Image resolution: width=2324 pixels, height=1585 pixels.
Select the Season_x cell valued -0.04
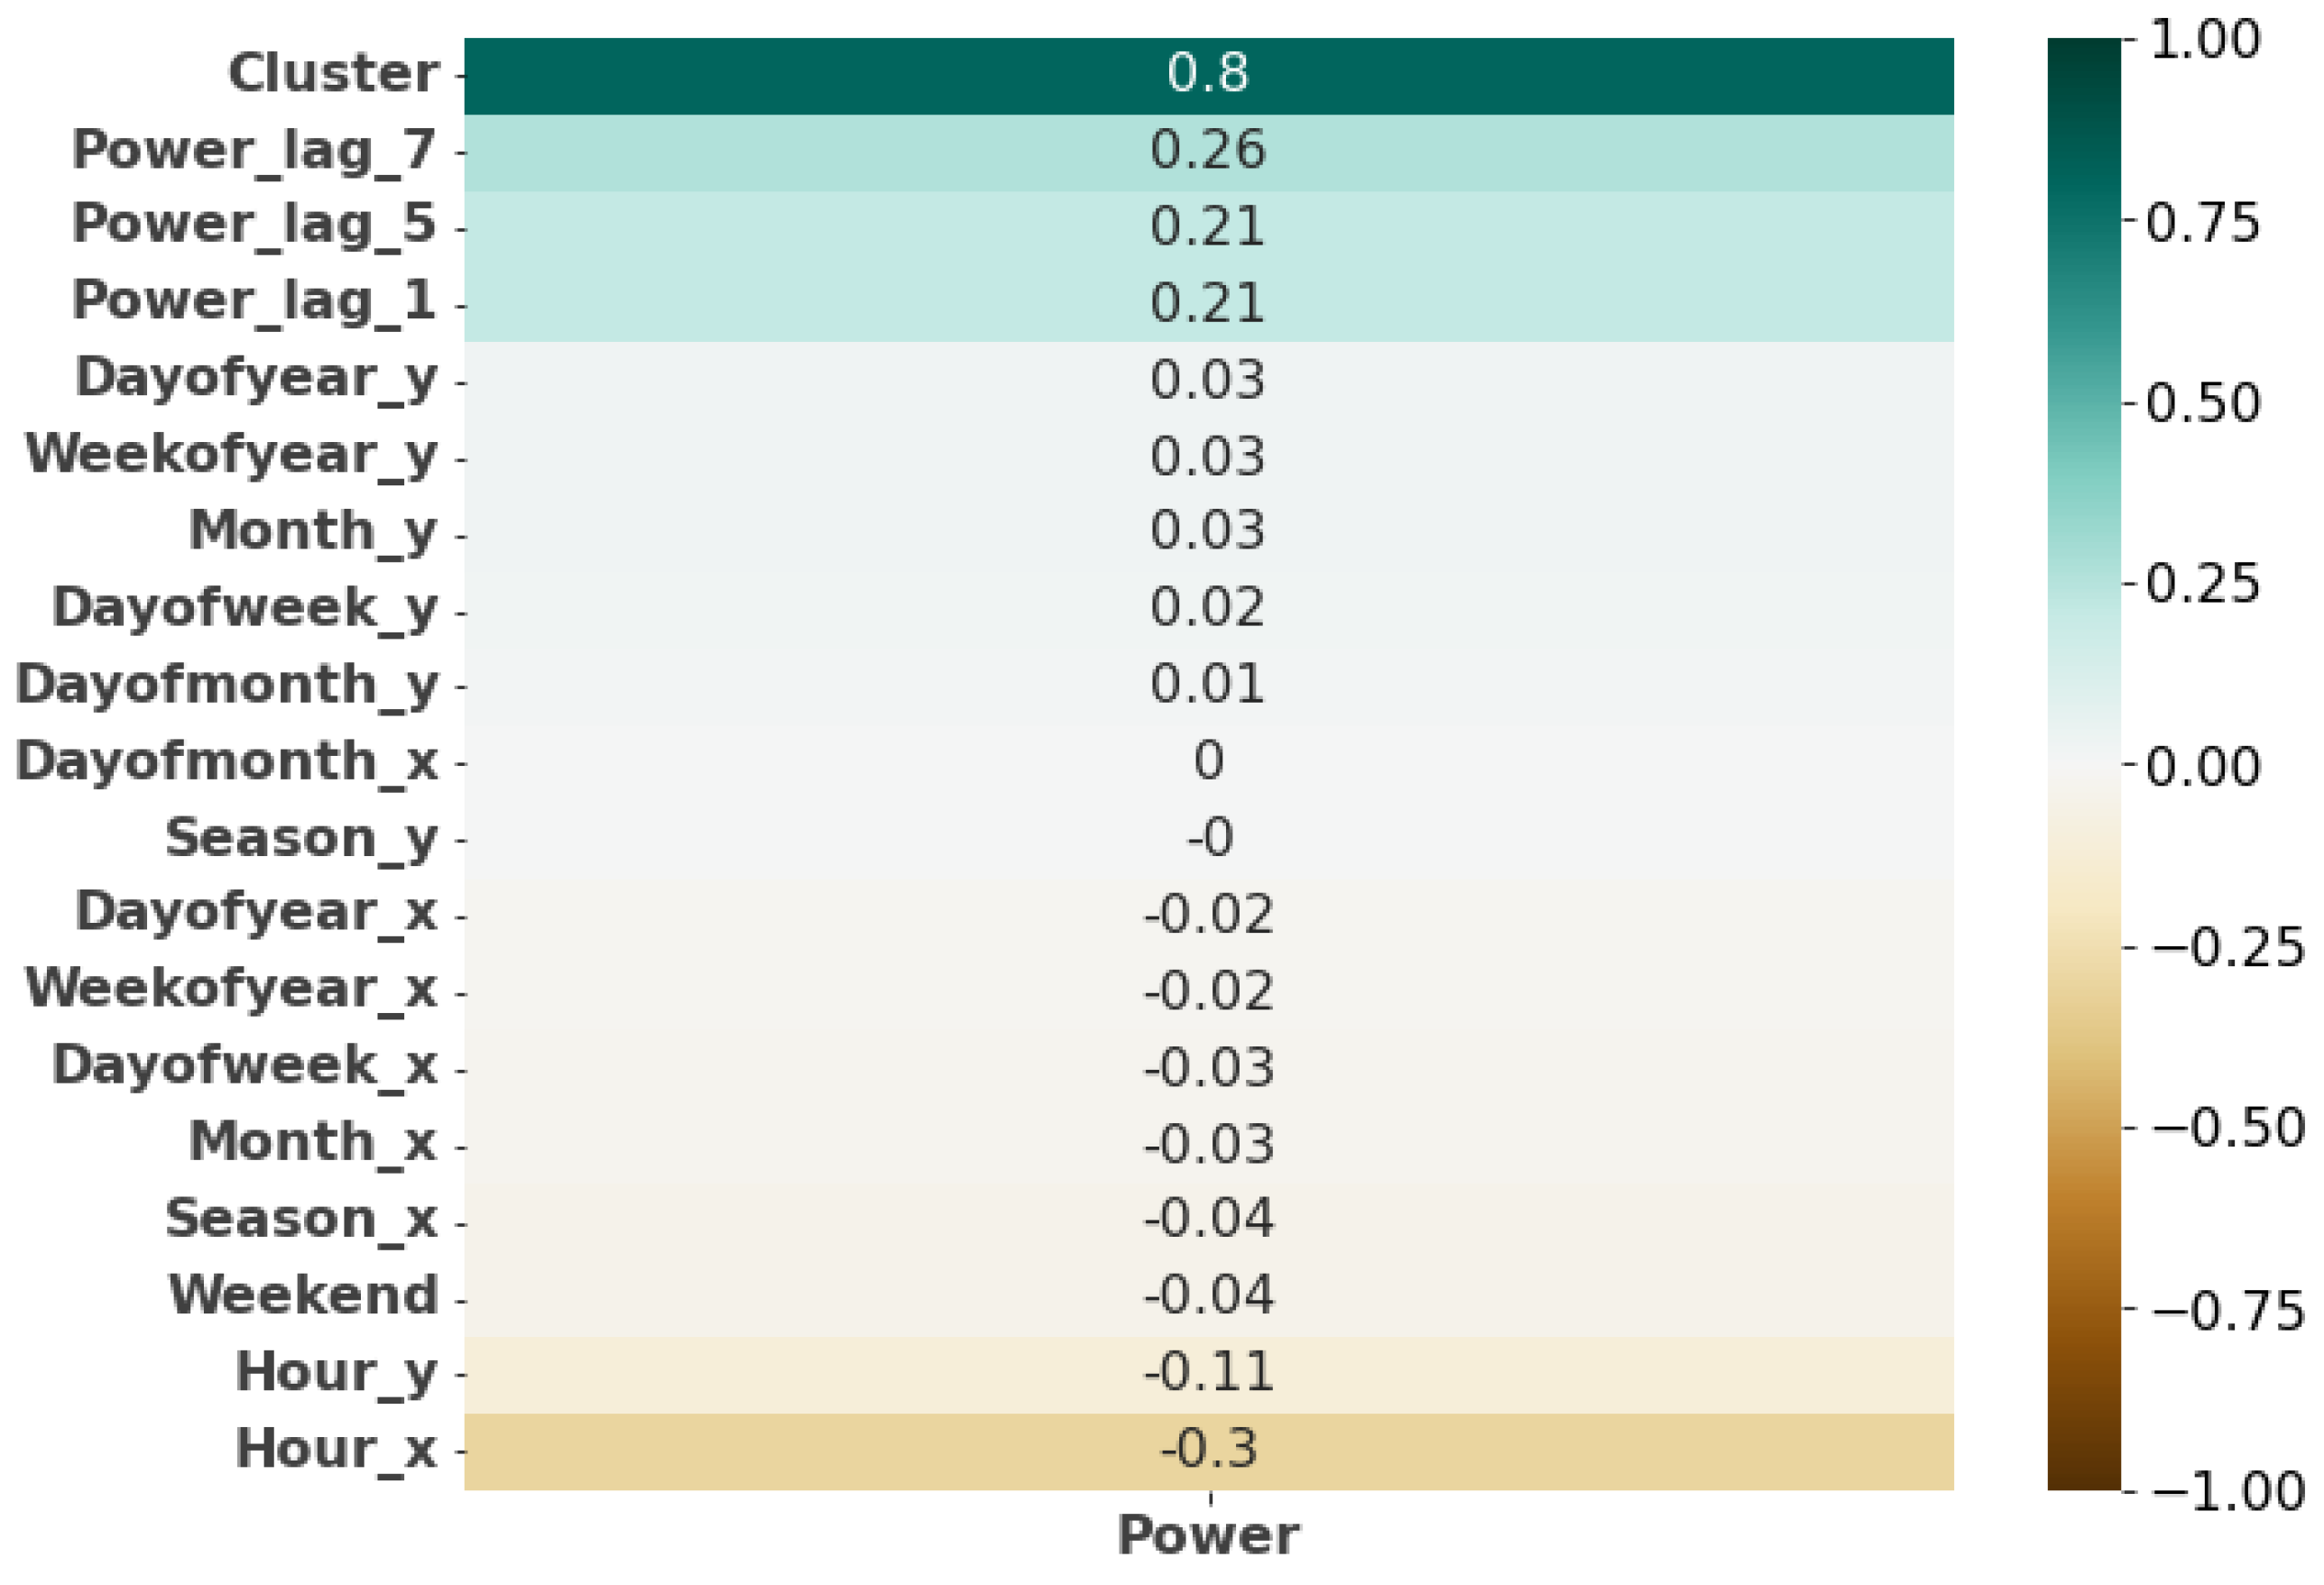pos(1208,1220)
